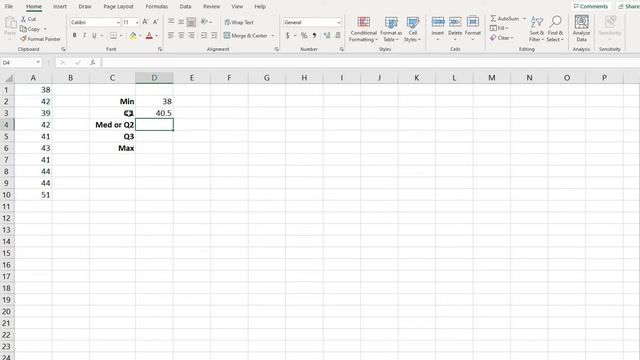Toggle Wrap Text

coord(239,22)
